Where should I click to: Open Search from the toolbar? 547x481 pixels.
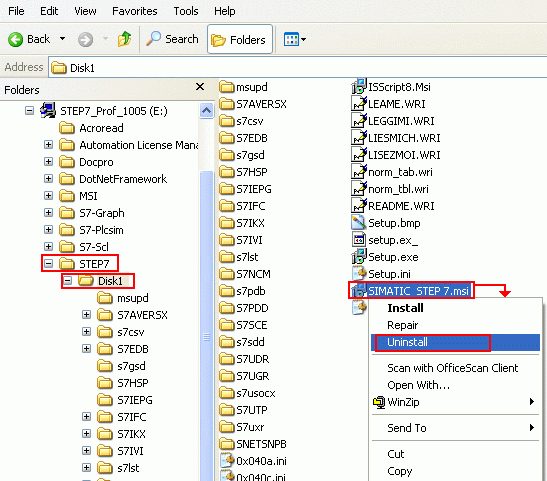[x=172, y=39]
